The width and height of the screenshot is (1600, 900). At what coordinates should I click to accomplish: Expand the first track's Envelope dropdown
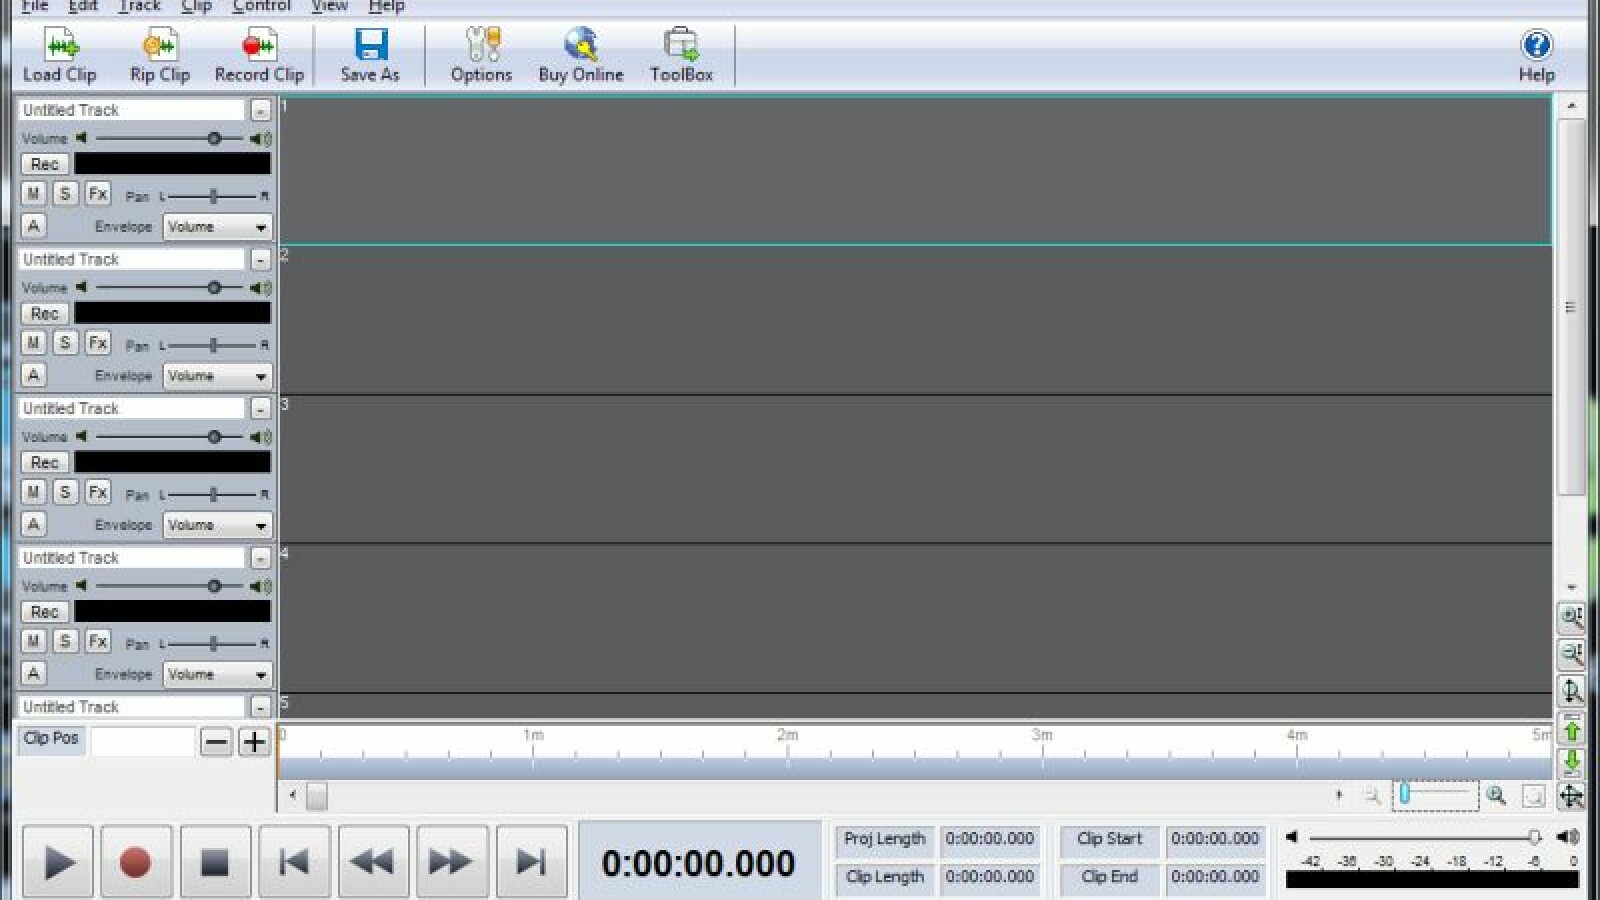pyautogui.click(x=218, y=227)
